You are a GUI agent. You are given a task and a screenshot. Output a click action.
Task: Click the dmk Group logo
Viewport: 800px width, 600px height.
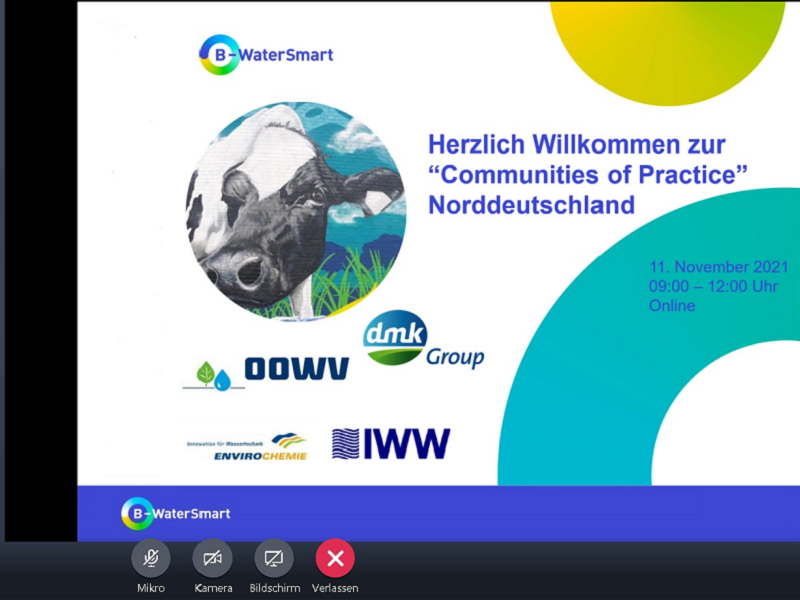point(423,341)
